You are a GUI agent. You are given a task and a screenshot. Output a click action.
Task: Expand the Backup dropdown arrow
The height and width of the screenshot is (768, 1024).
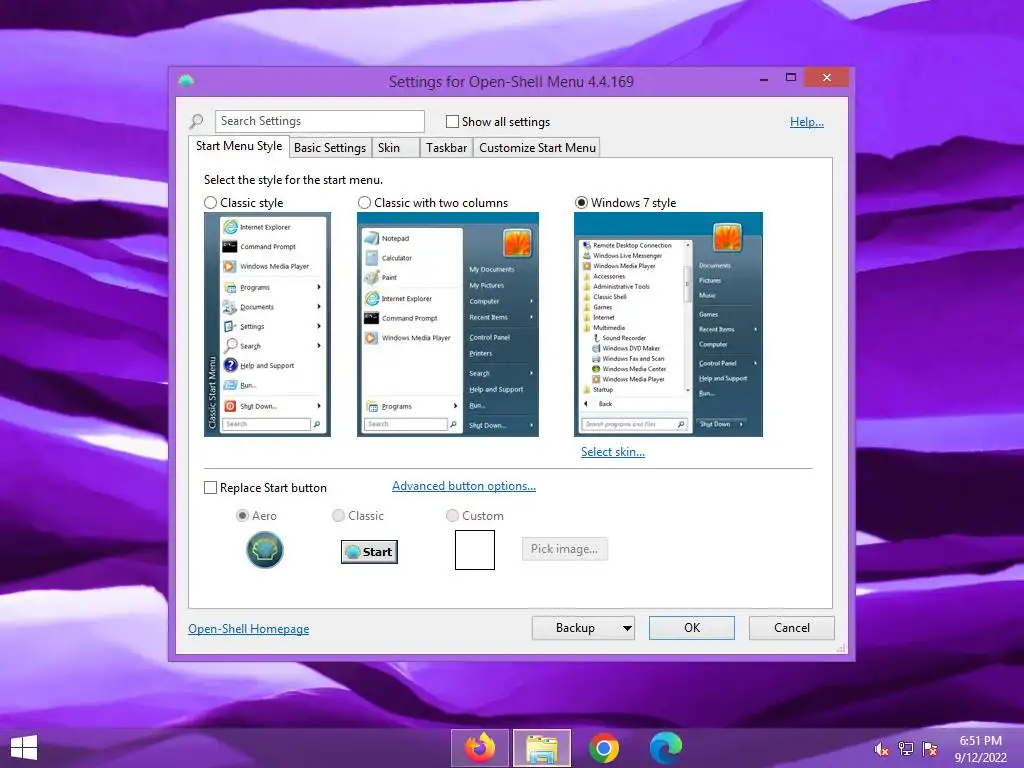tap(627, 628)
